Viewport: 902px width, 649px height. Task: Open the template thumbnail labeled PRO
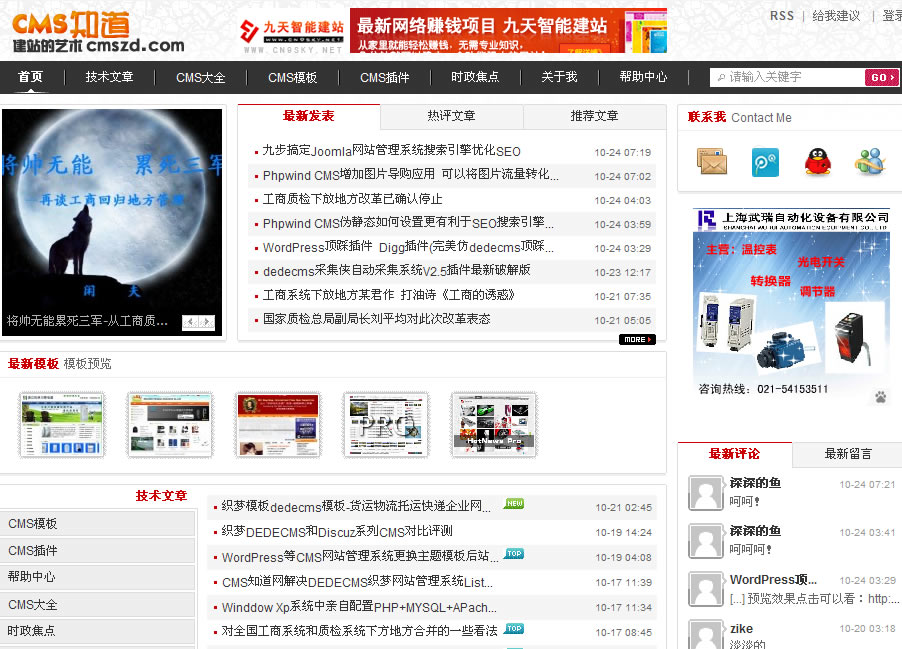(x=386, y=425)
